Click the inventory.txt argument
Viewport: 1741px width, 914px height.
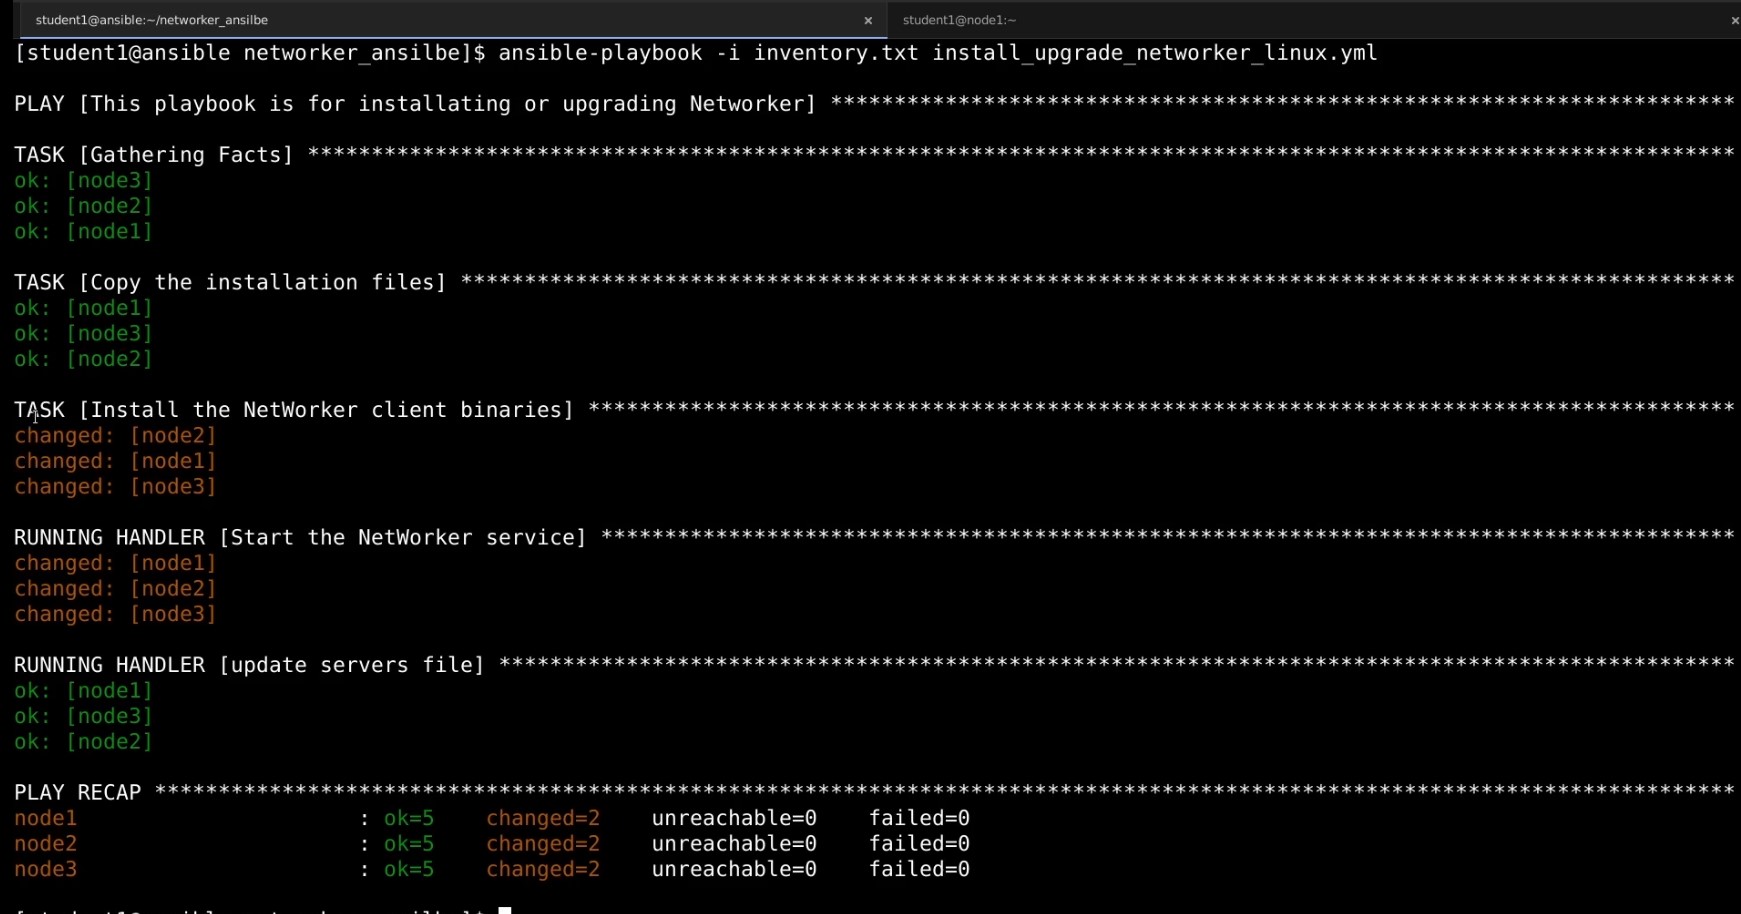(836, 53)
